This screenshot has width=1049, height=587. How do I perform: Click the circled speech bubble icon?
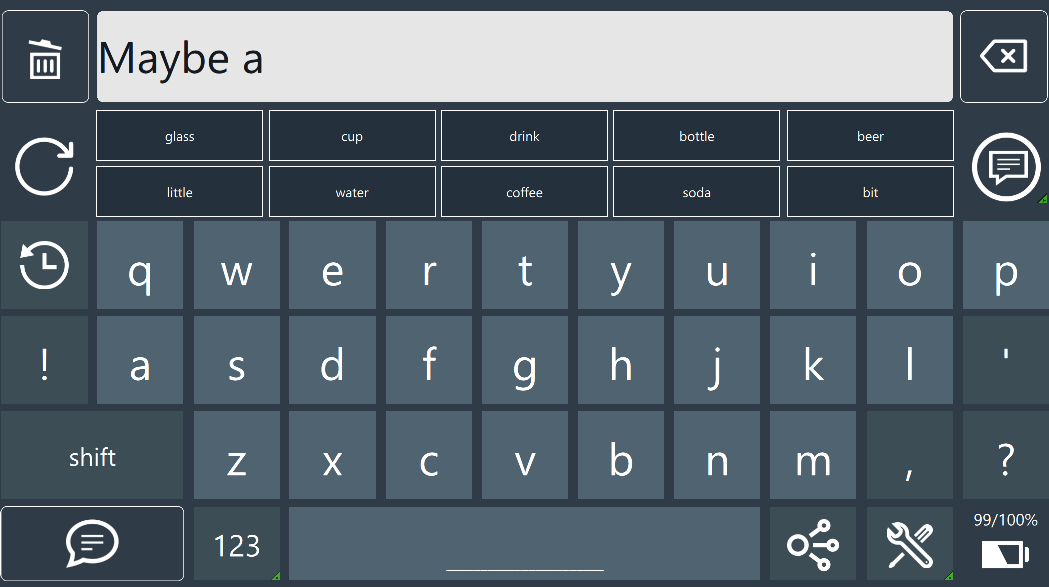[x=1004, y=166]
